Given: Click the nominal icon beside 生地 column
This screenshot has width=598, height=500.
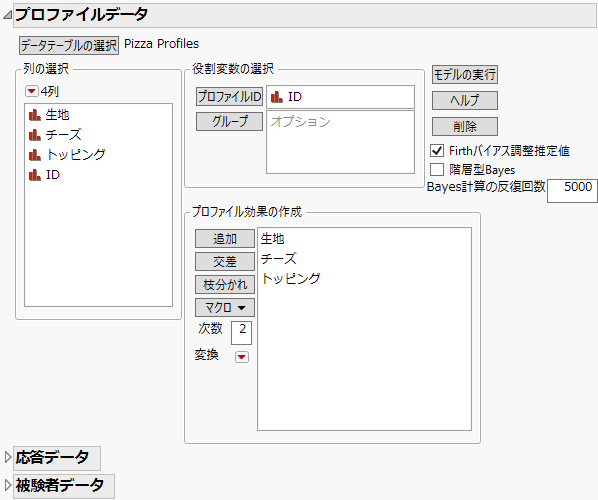Looking at the screenshot, I should tap(35, 115).
